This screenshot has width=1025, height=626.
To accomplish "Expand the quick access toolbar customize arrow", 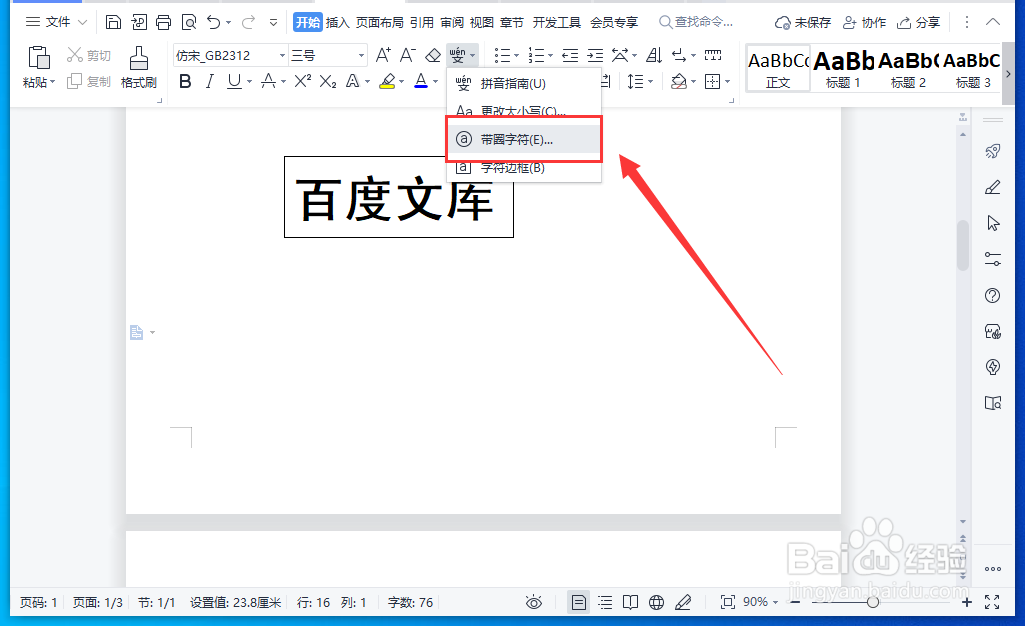I will tap(273, 23).
